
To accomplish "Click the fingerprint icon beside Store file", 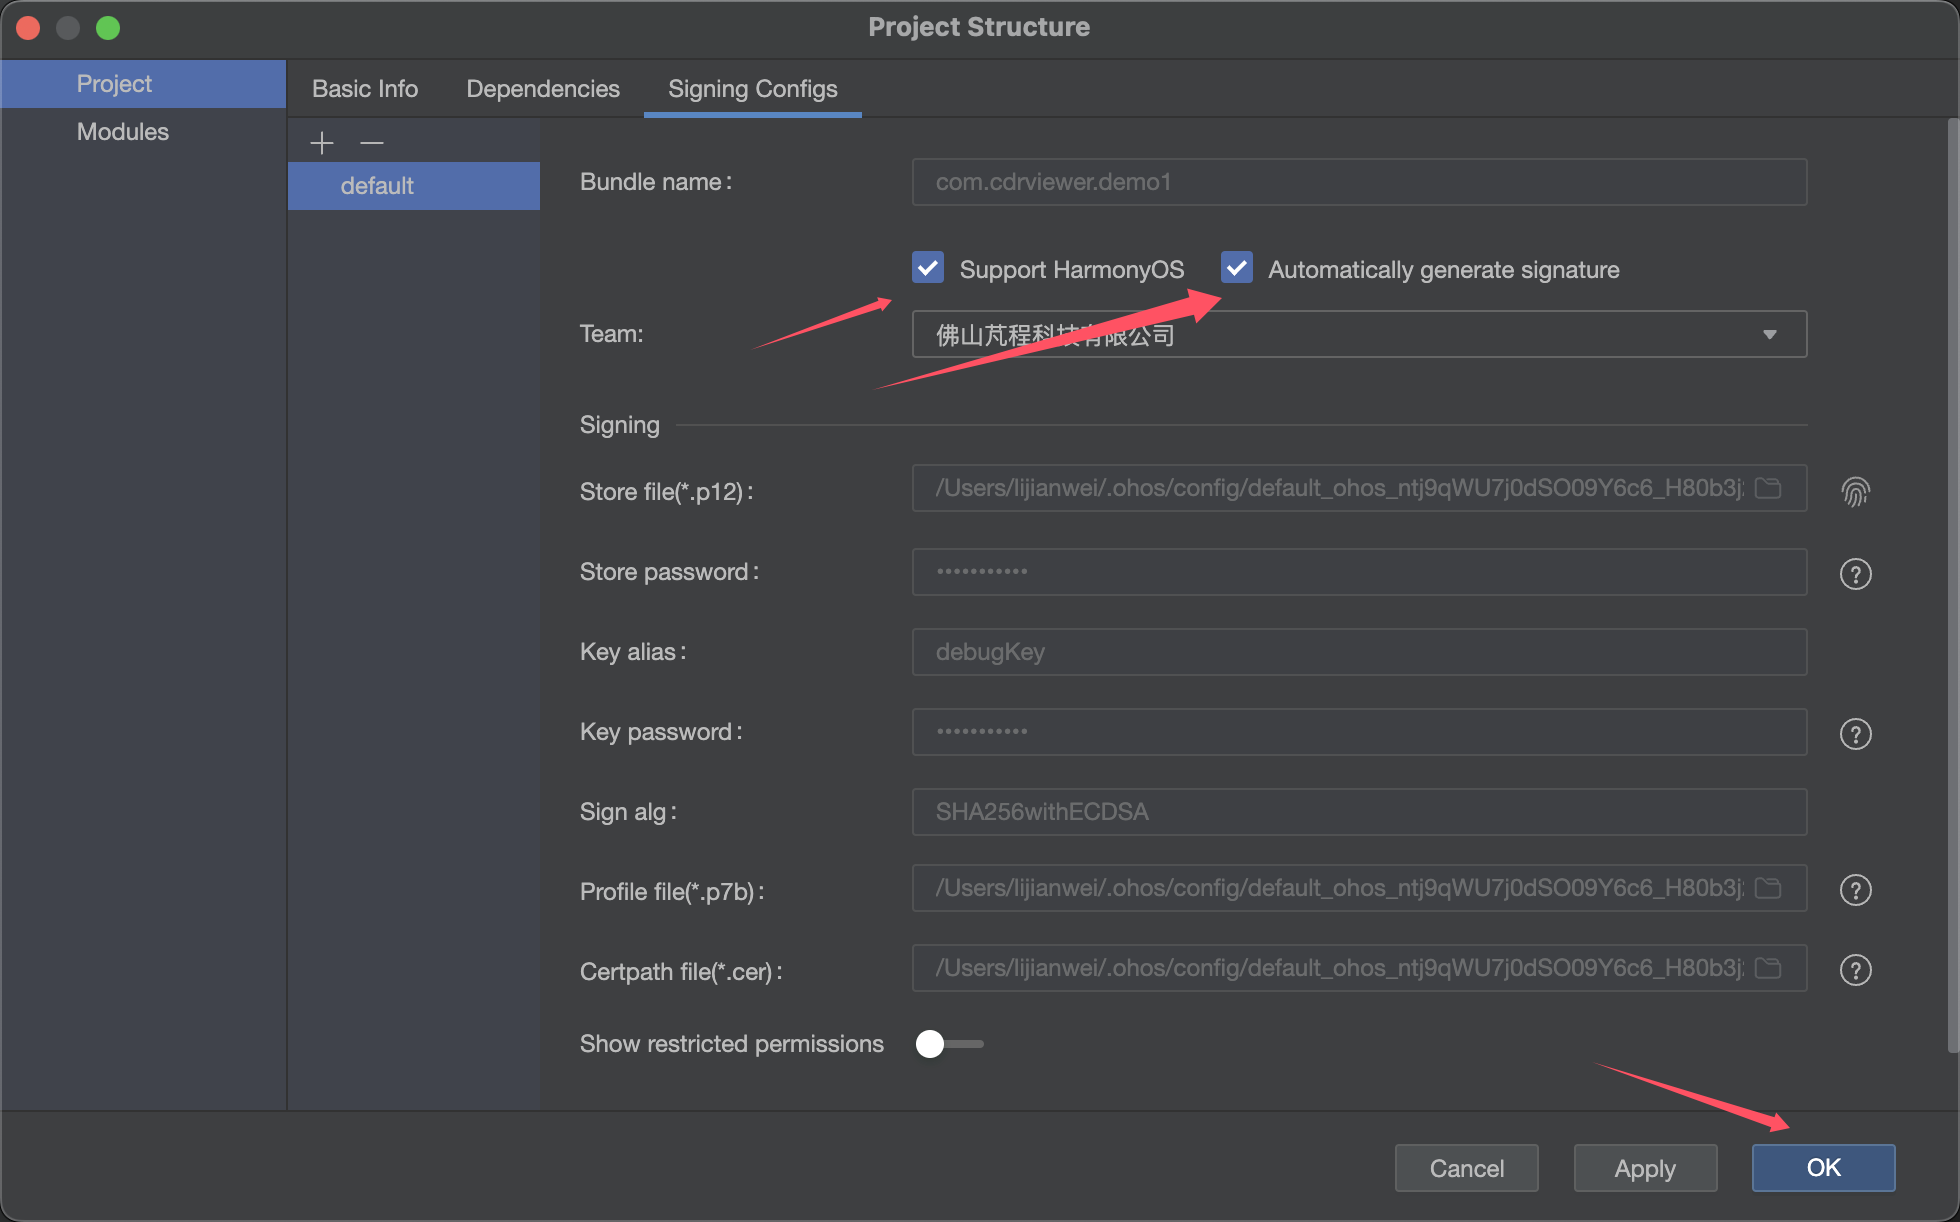I will [x=1855, y=491].
